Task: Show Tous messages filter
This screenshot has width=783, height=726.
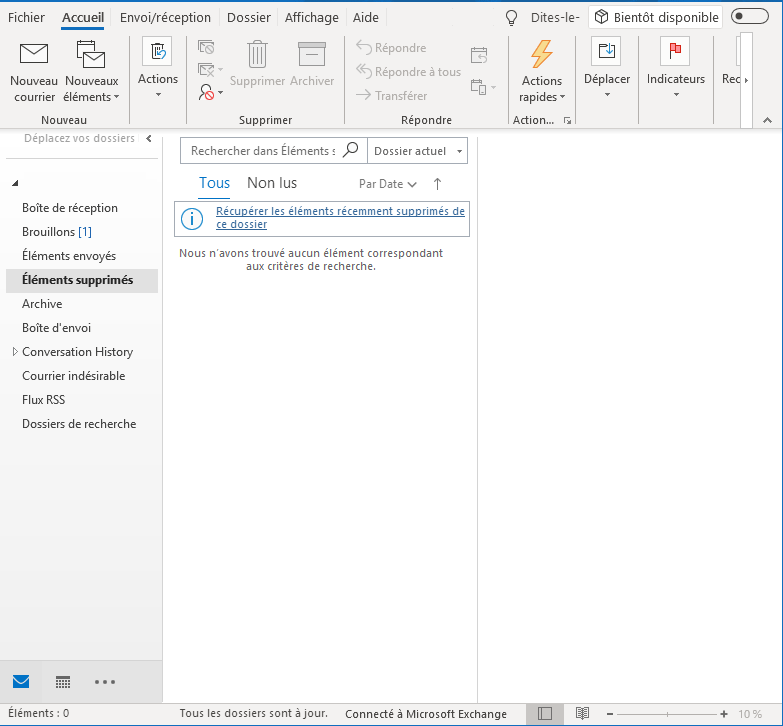Action: click(214, 183)
